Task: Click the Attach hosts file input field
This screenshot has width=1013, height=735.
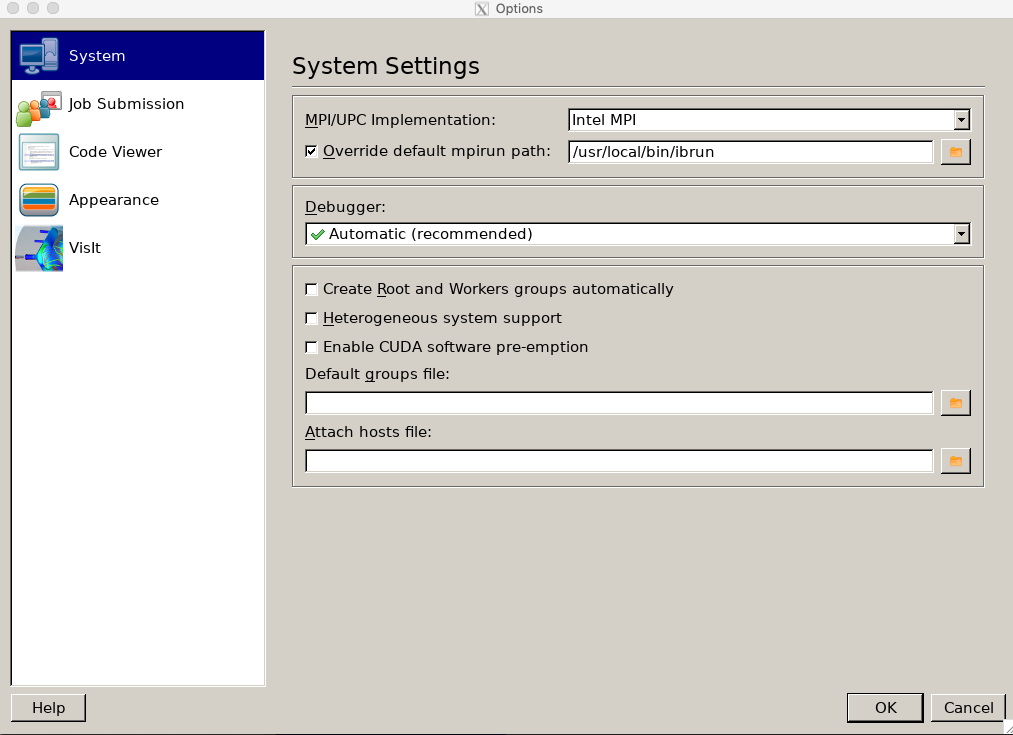Action: pyautogui.click(x=619, y=461)
